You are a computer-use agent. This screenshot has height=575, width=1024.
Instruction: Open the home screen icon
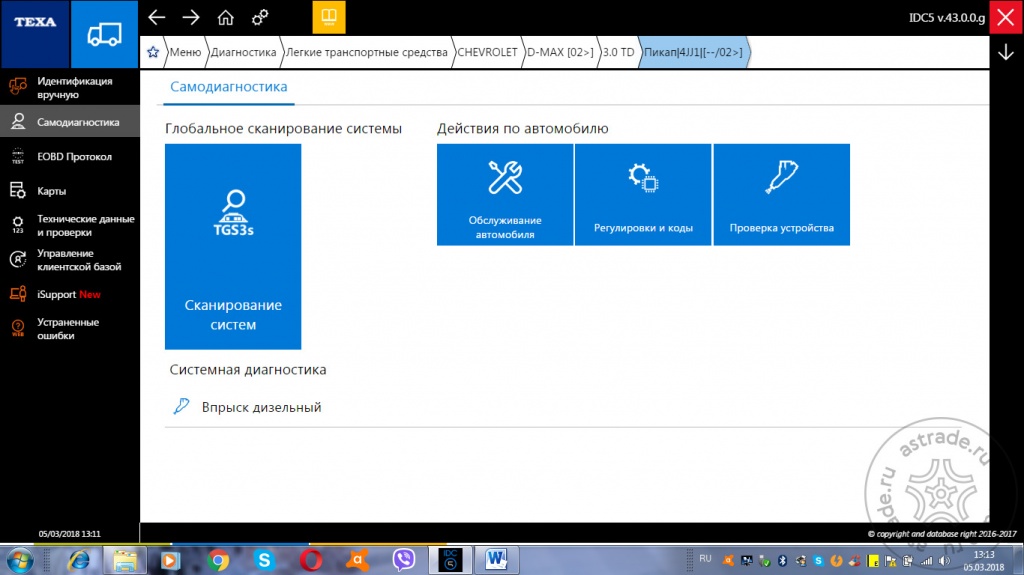click(x=225, y=18)
